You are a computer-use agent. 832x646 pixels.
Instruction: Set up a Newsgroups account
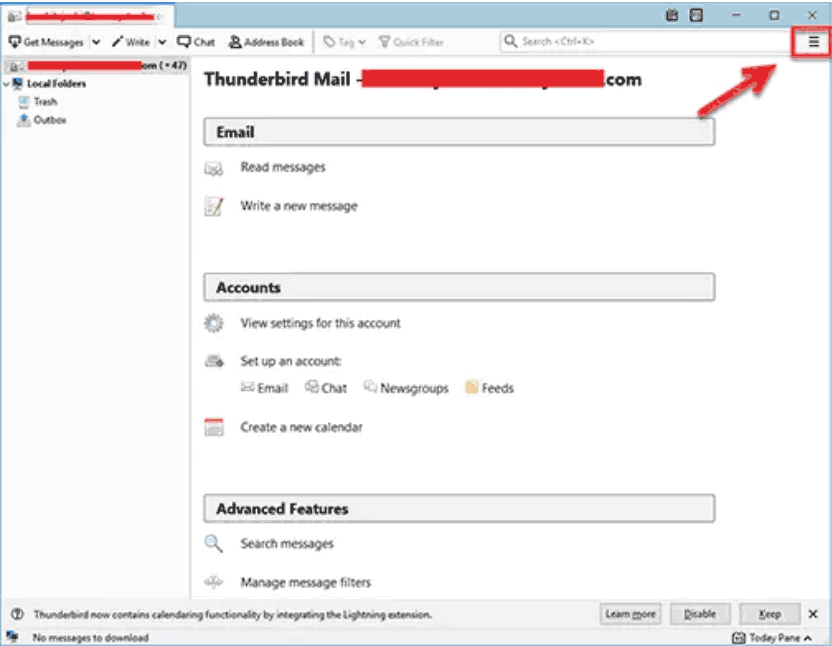(406, 388)
